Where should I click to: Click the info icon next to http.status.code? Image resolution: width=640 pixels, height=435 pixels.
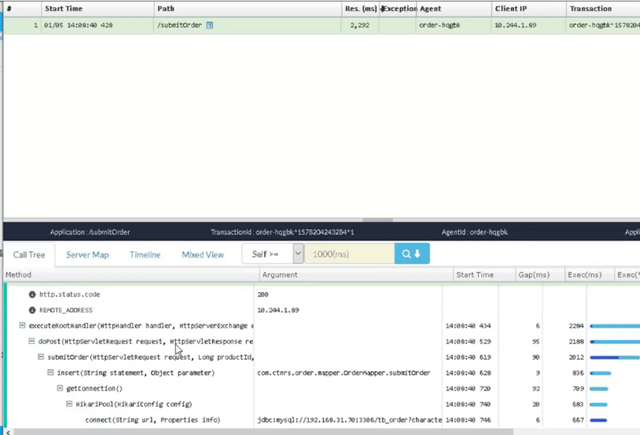32,294
